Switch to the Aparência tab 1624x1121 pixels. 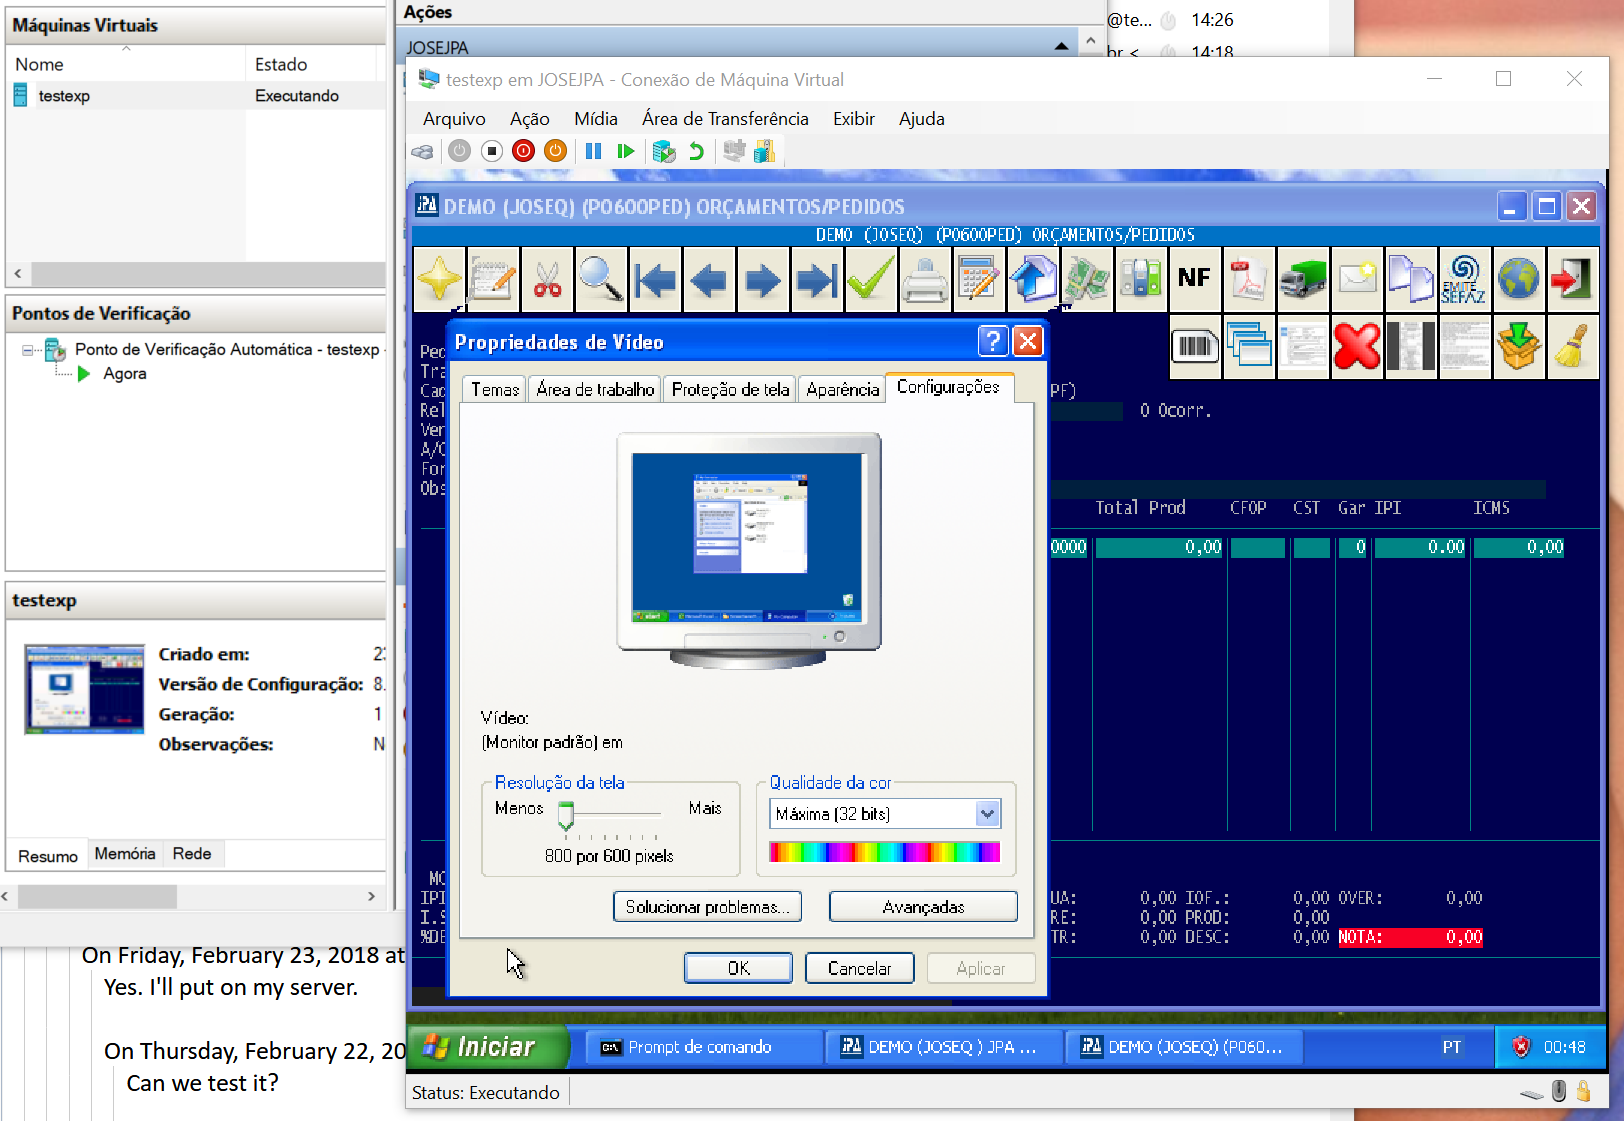click(842, 389)
